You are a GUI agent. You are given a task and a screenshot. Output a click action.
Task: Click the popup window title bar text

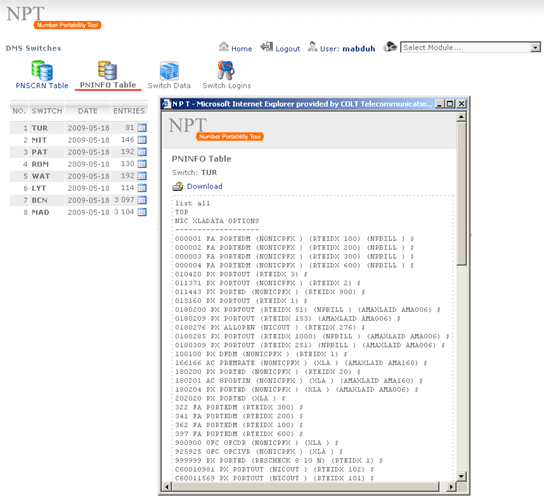[302, 104]
